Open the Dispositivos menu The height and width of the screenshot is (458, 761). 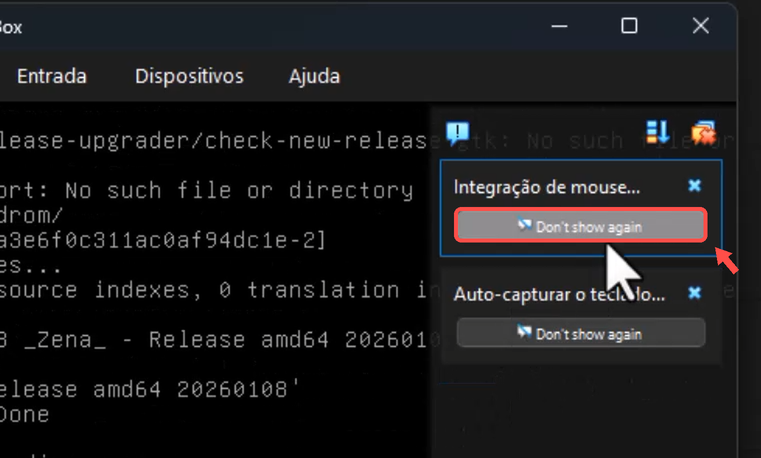[x=189, y=76]
